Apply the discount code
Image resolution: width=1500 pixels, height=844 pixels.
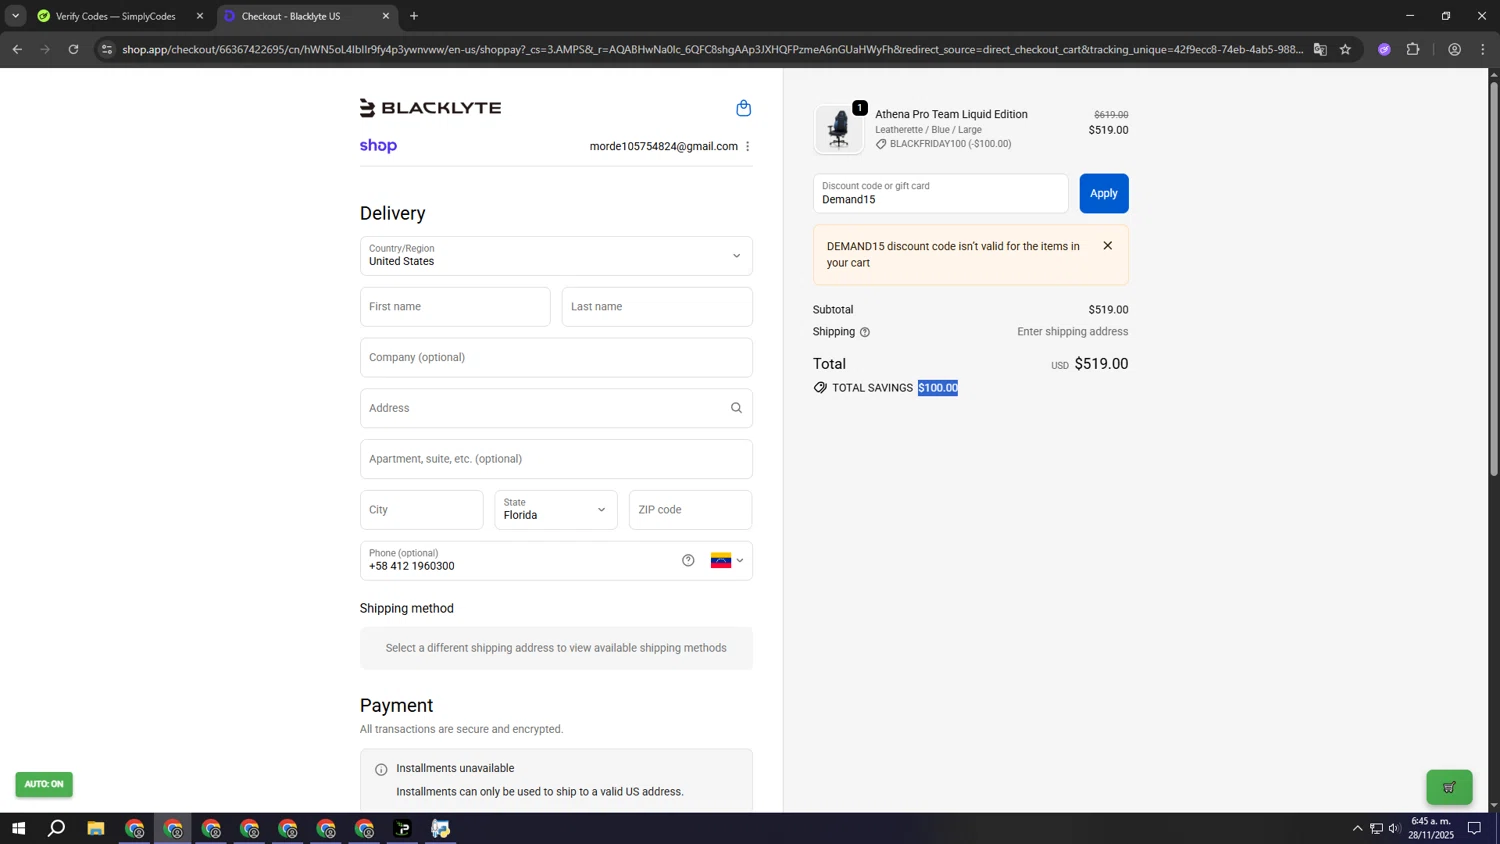(1104, 194)
